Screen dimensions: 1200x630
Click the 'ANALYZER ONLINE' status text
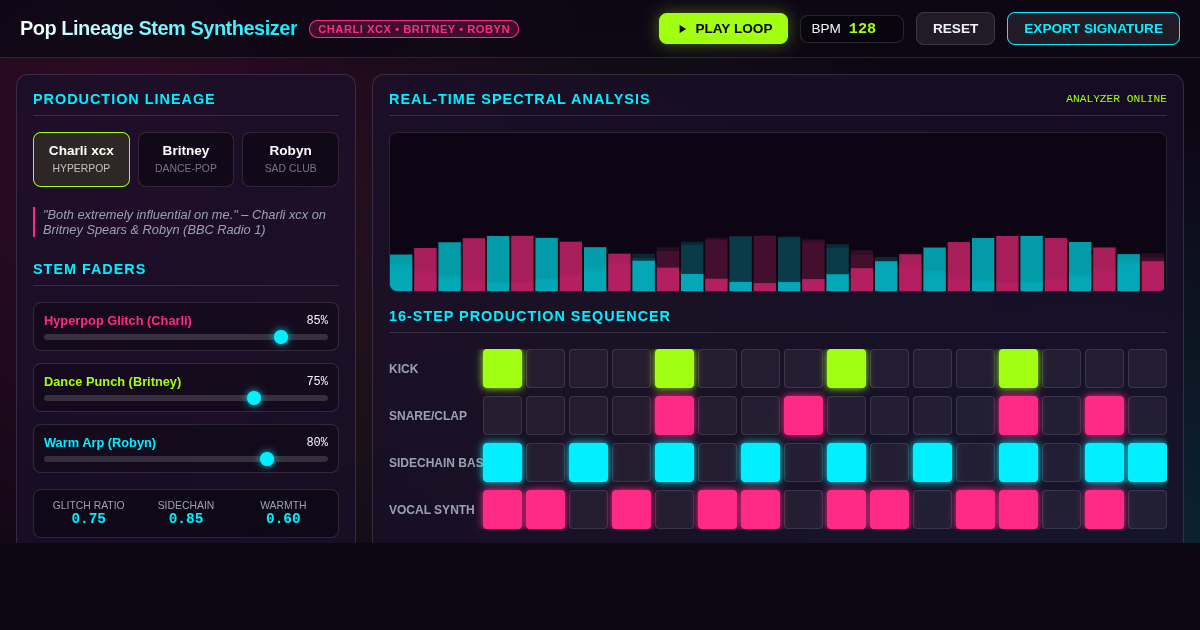click(1116, 99)
